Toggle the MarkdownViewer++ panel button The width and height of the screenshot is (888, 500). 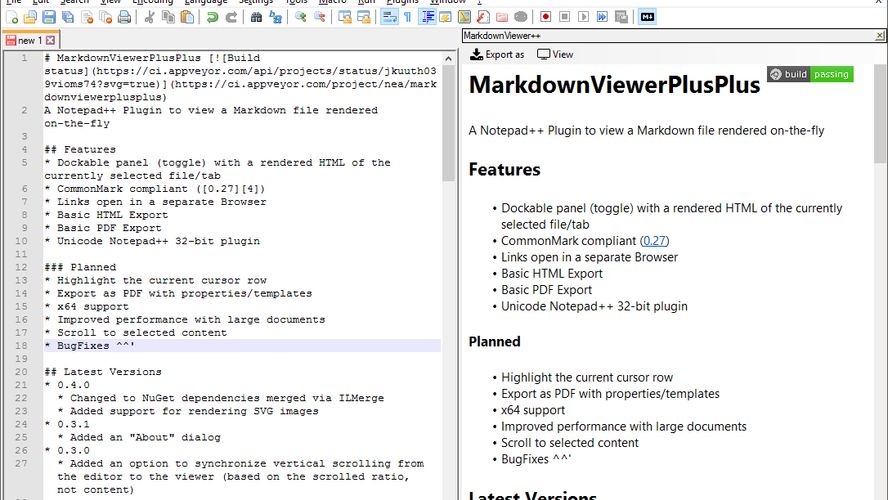coord(647,17)
